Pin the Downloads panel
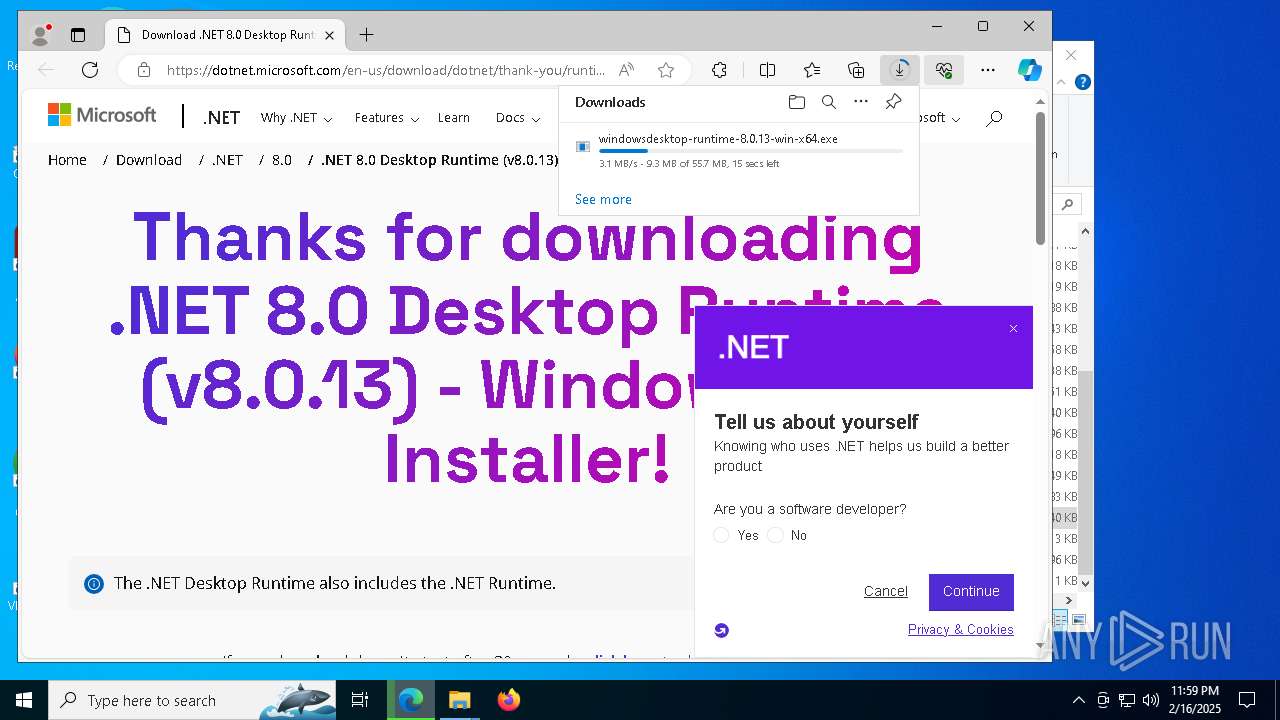The height and width of the screenshot is (720, 1280). pyautogui.click(x=893, y=102)
